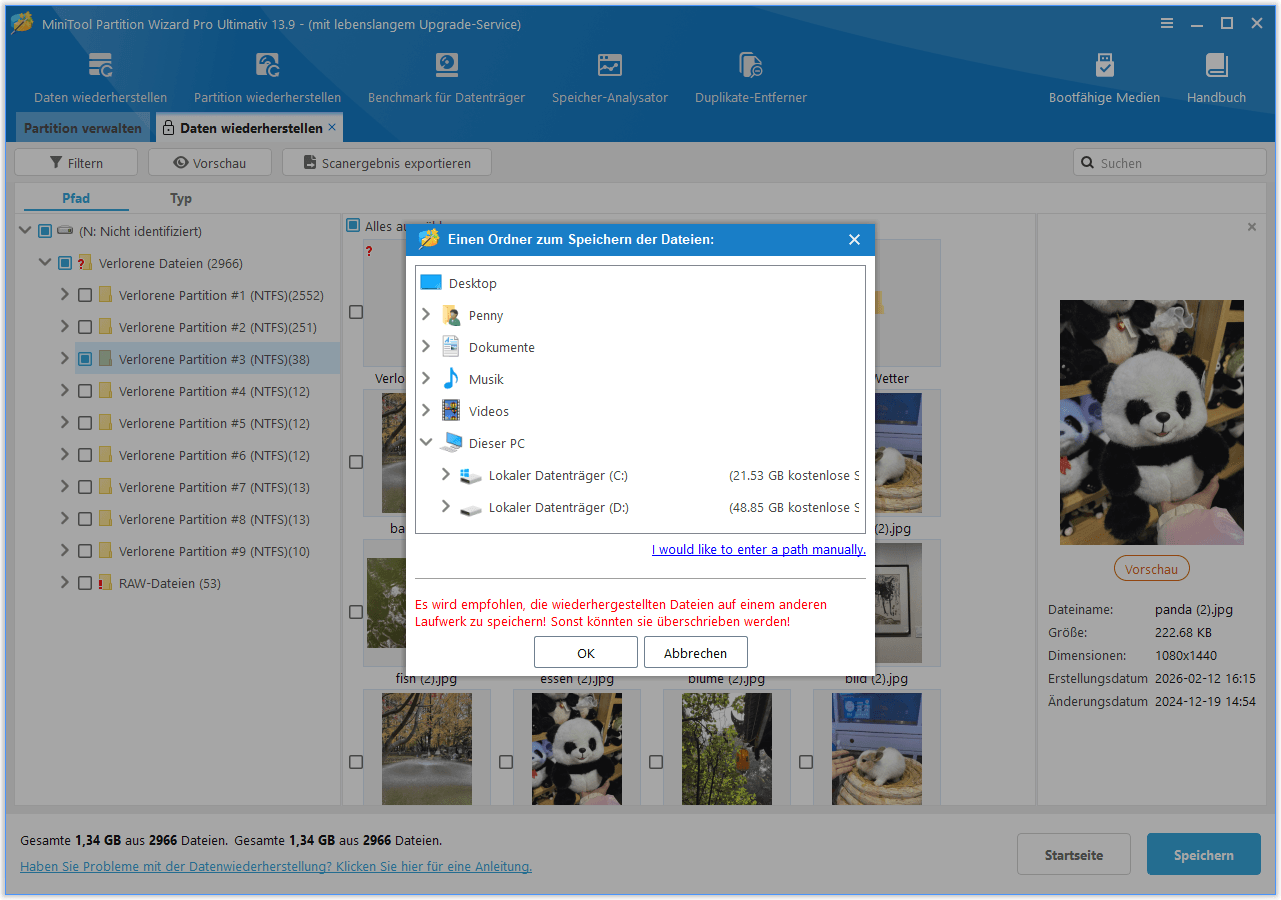Expand Verlorene Partition #7 node

pos(65,487)
